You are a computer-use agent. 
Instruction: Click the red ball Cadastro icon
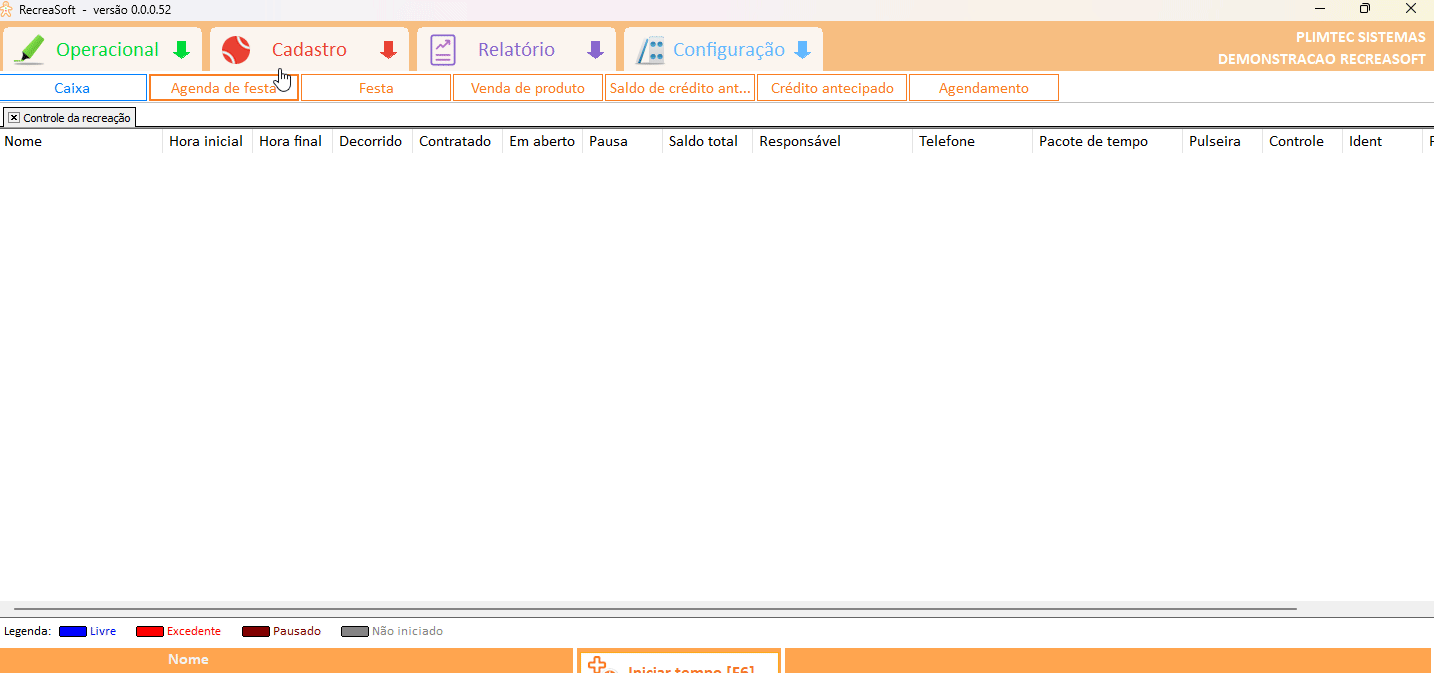(236, 50)
